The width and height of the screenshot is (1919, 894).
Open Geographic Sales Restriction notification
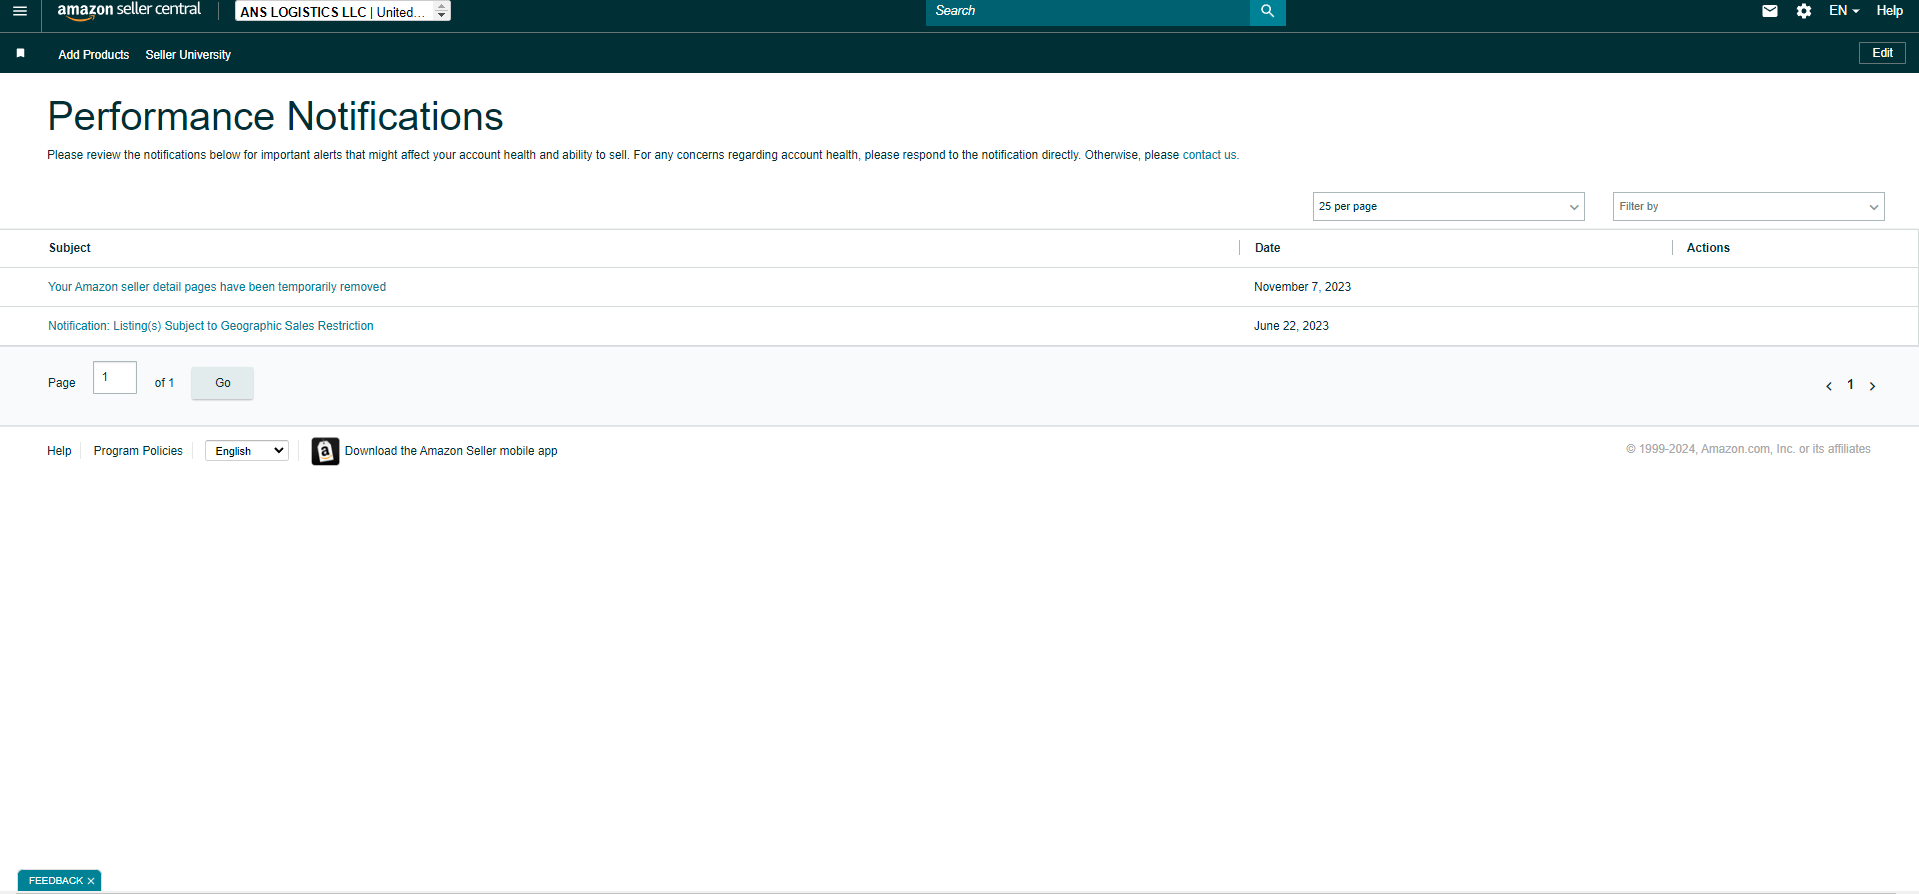coord(211,326)
